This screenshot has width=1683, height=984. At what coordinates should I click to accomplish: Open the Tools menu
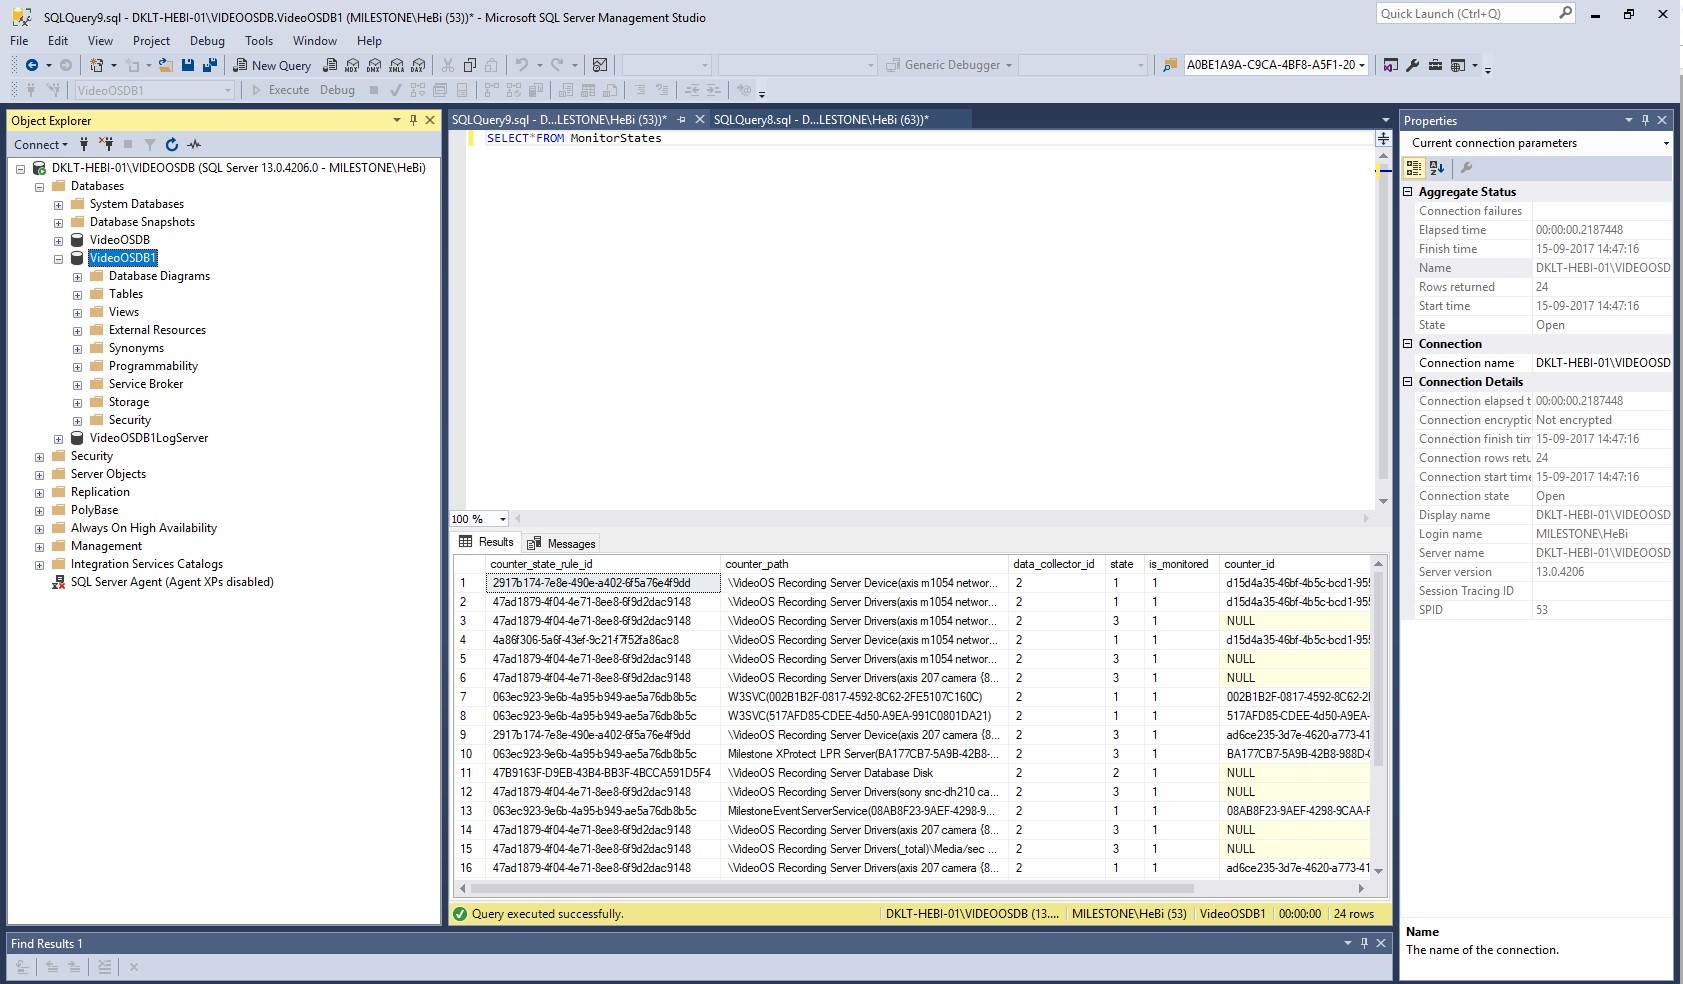coord(259,41)
